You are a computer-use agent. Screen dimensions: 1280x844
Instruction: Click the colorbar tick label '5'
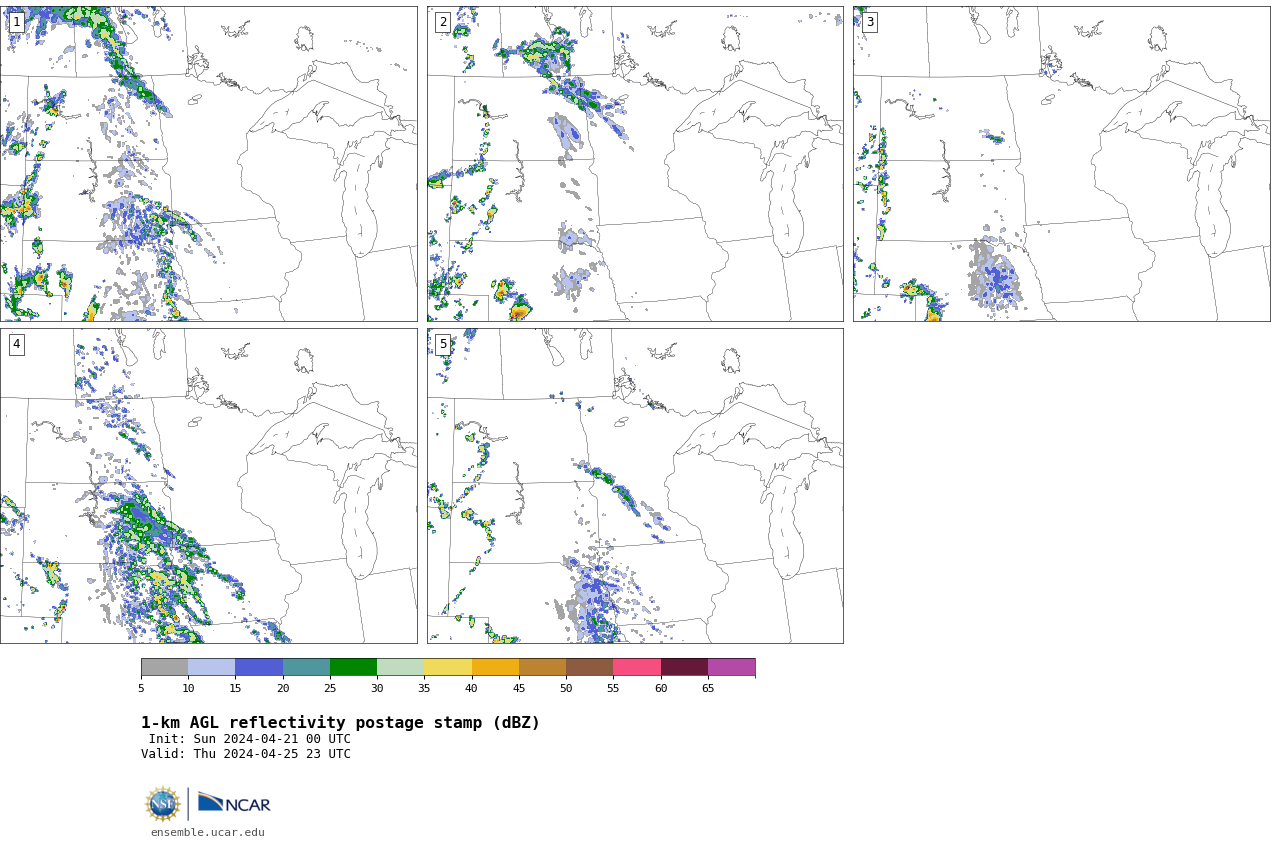point(141,688)
